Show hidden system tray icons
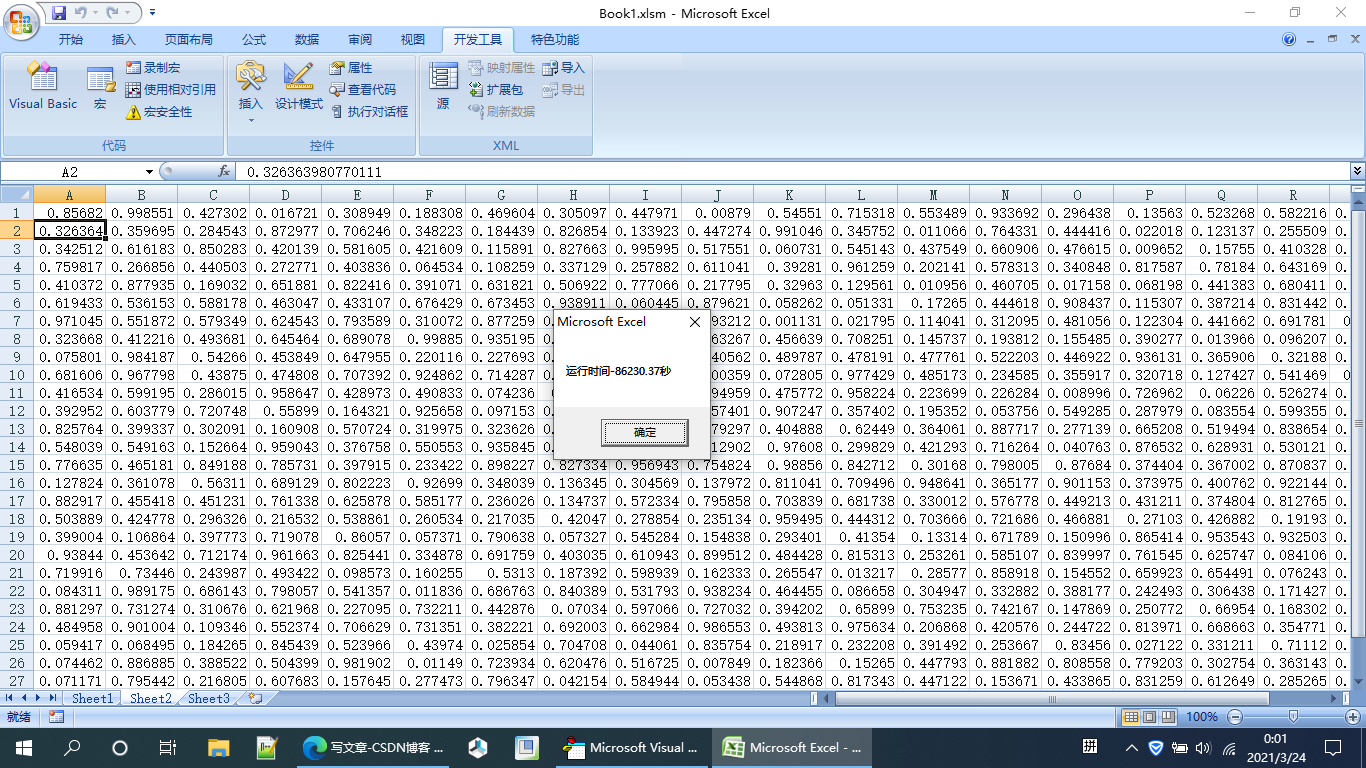 pos(1131,748)
